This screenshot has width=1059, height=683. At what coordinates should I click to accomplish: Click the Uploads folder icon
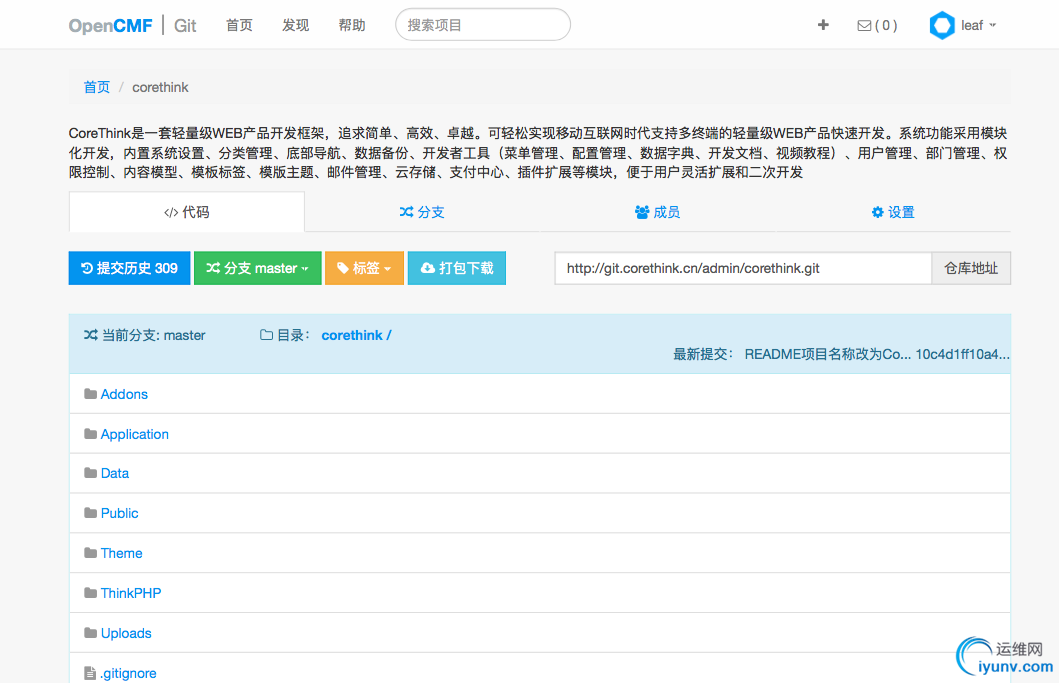(91, 633)
